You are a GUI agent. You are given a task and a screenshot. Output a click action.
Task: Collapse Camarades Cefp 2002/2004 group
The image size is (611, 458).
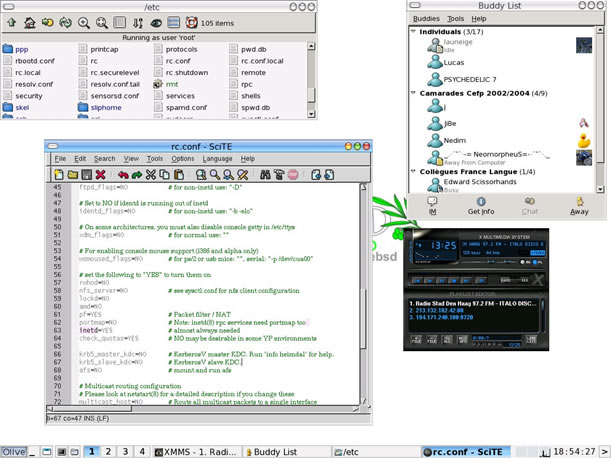414,92
